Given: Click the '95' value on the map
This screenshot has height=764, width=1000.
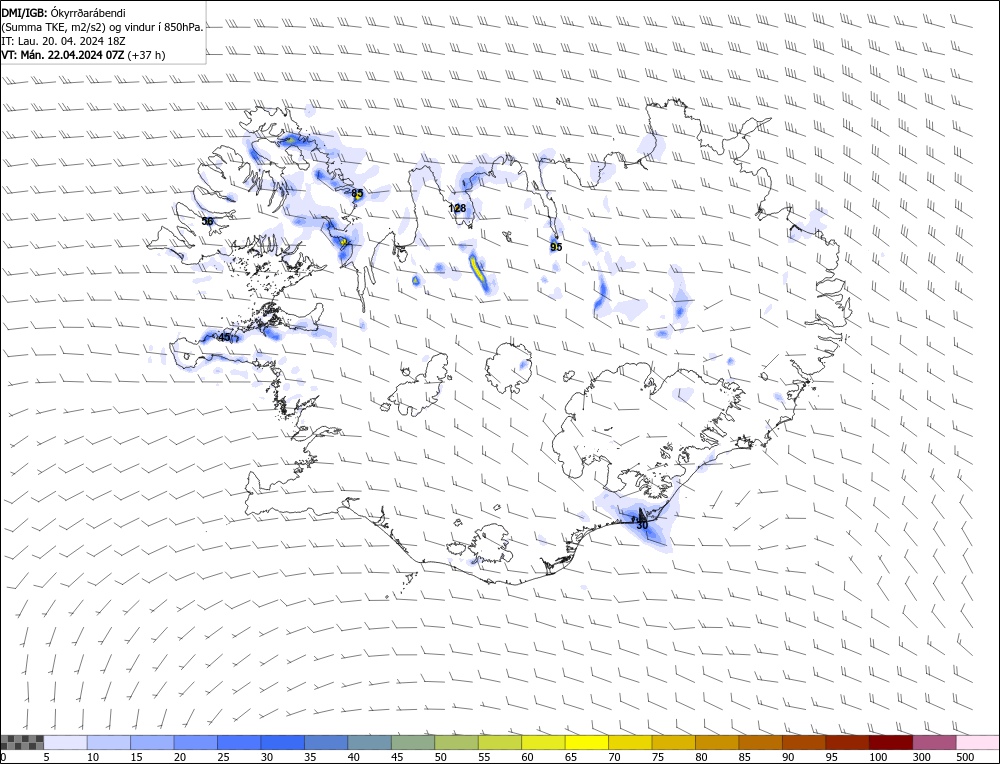Looking at the screenshot, I should [x=556, y=247].
